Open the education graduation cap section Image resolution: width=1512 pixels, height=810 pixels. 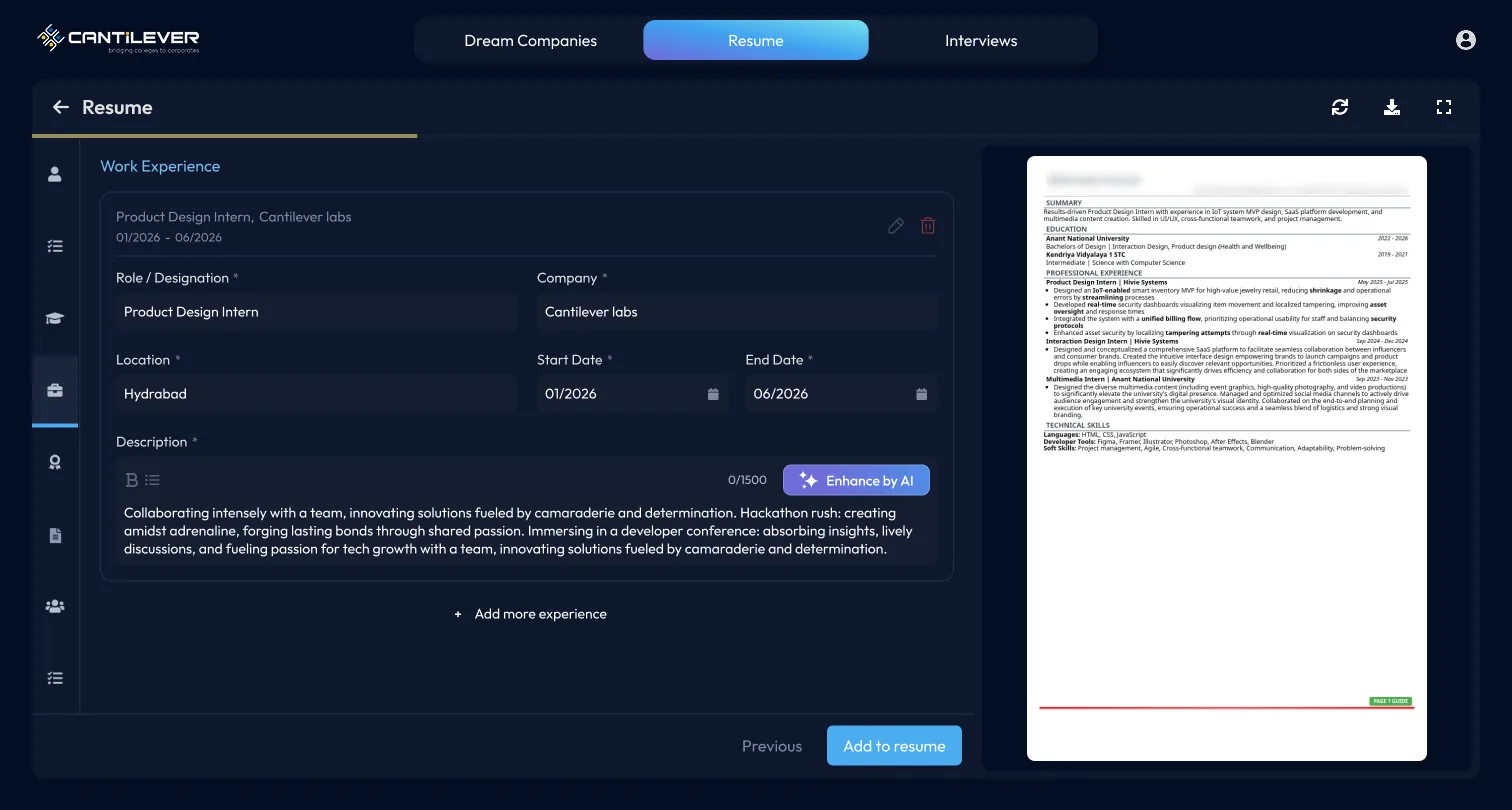[55, 318]
